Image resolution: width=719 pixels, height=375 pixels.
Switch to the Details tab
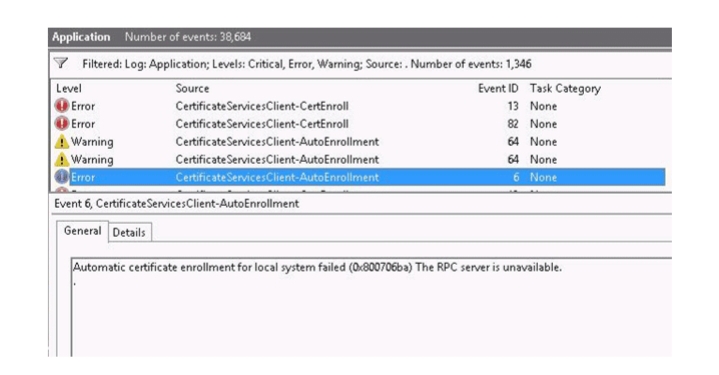129,232
